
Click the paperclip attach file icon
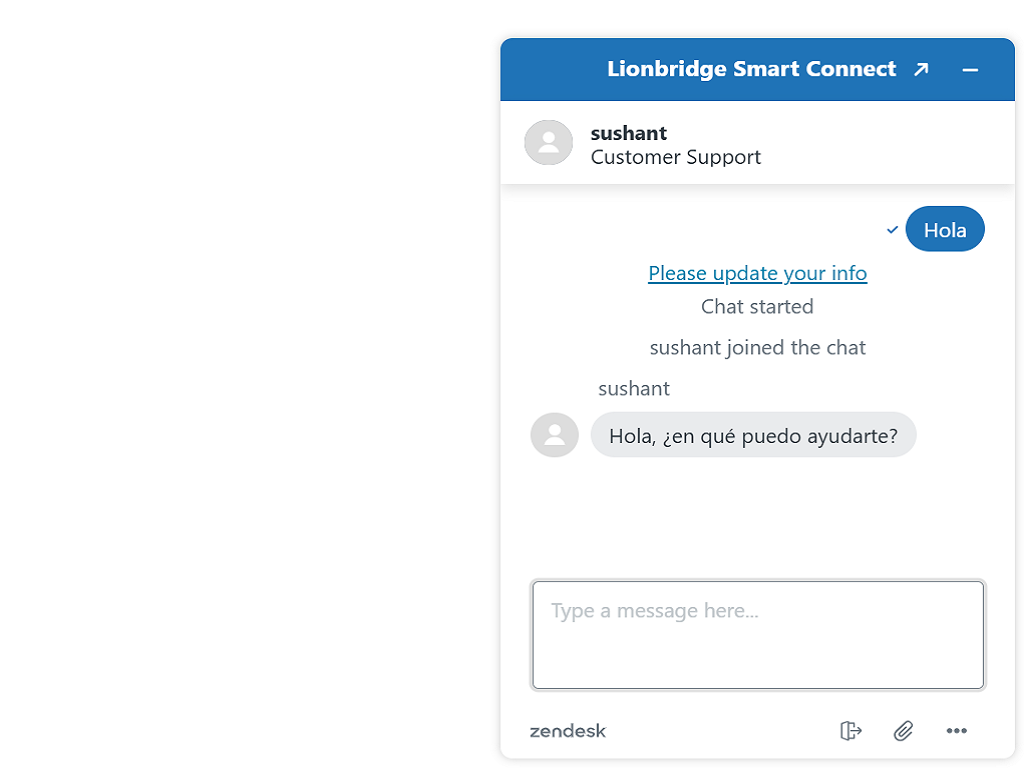pos(903,731)
